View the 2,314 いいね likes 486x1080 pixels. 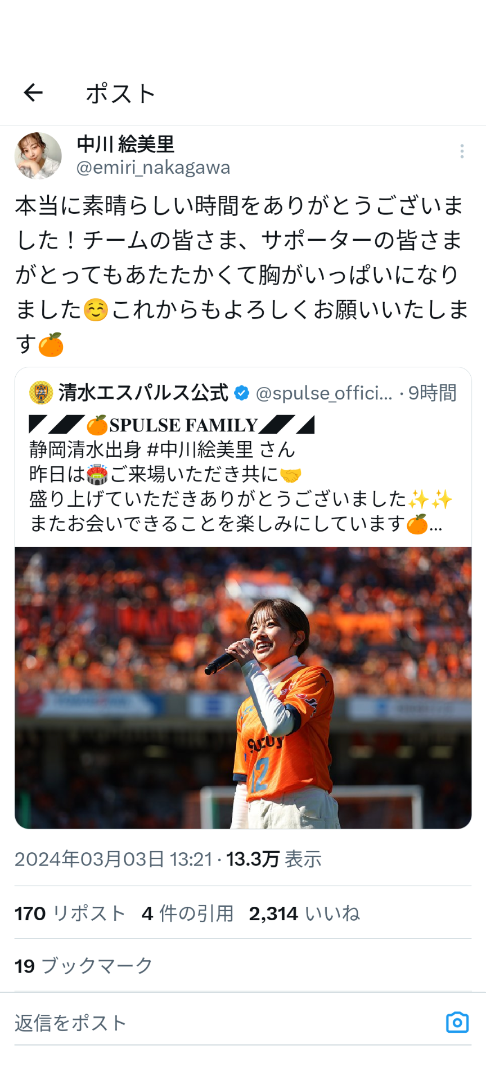304,914
